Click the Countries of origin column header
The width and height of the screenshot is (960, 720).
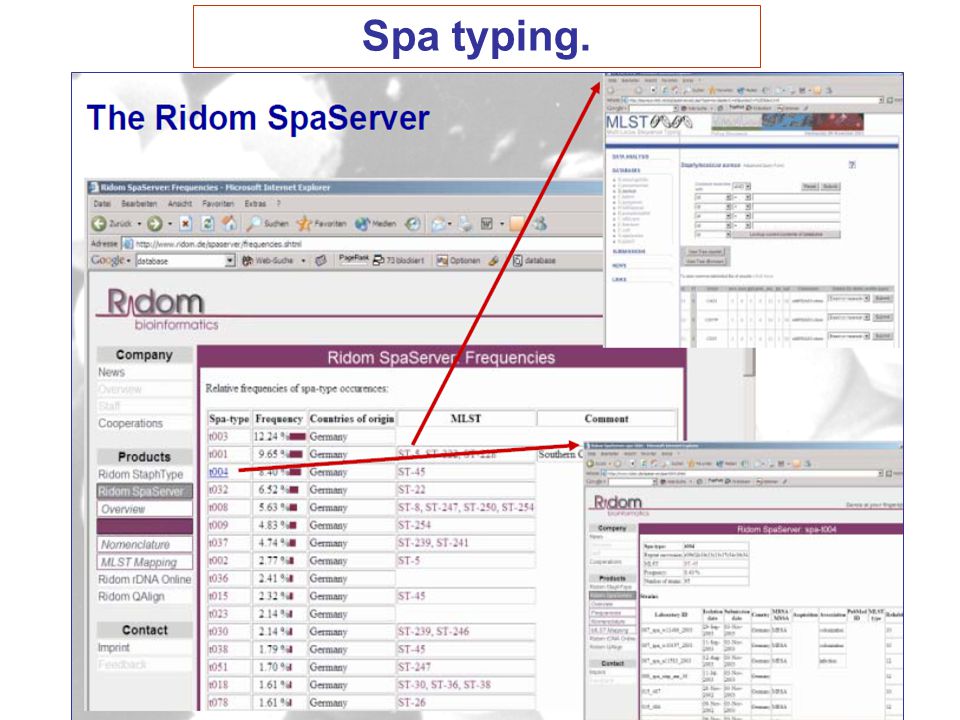click(x=351, y=419)
